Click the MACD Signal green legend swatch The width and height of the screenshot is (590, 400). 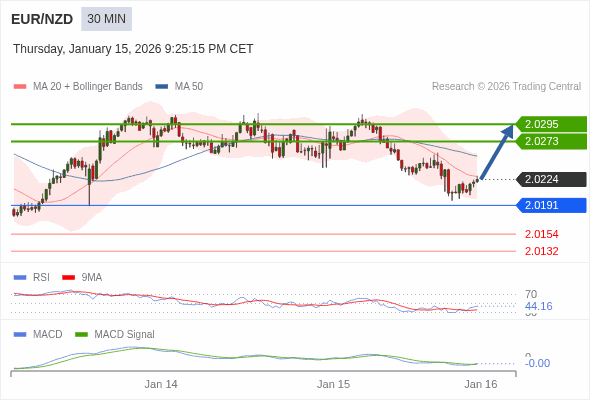tap(81, 335)
